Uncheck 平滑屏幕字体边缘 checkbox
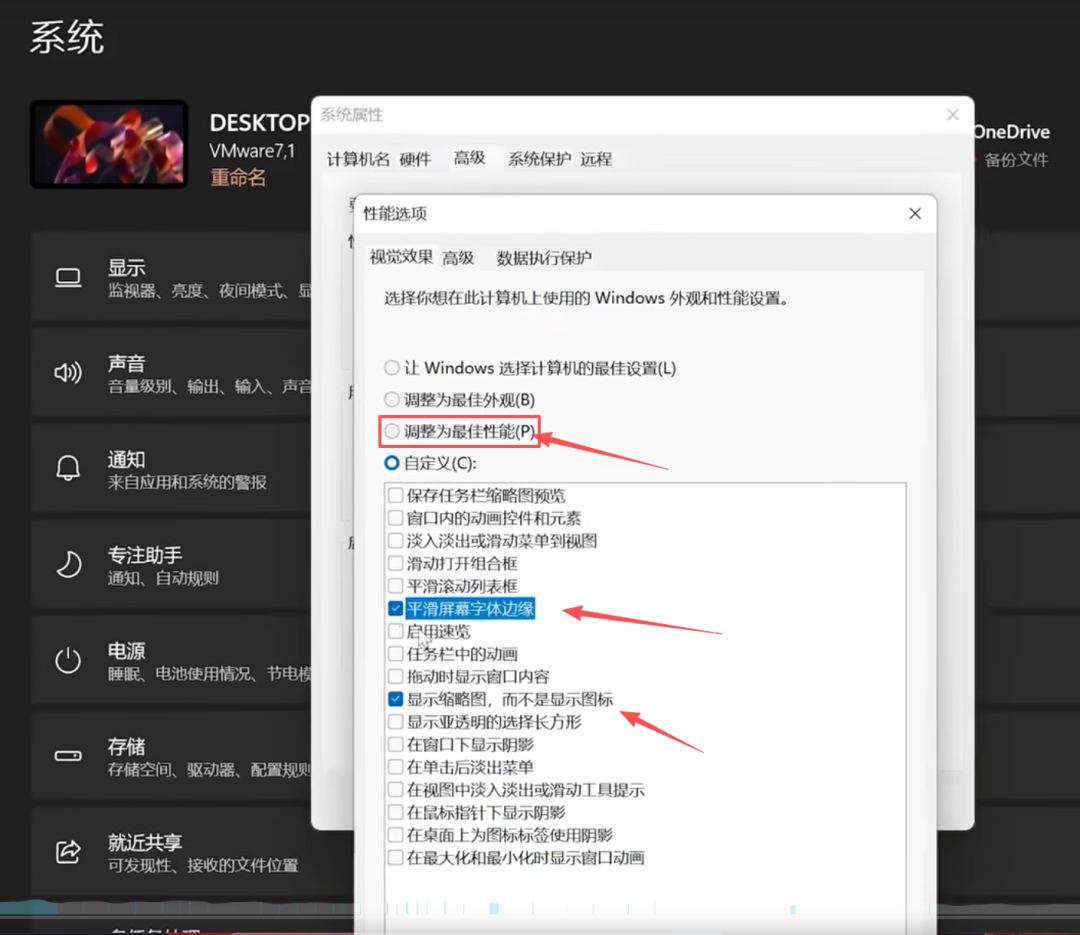The width and height of the screenshot is (1080, 935). tap(396, 609)
